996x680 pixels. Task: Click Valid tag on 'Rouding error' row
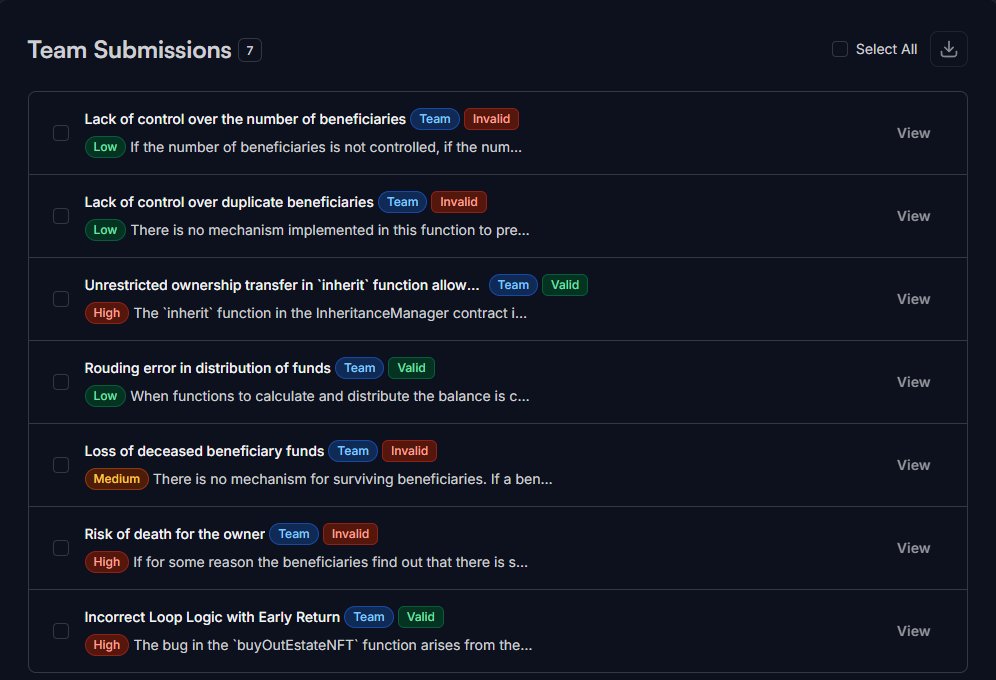[x=411, y=368]
